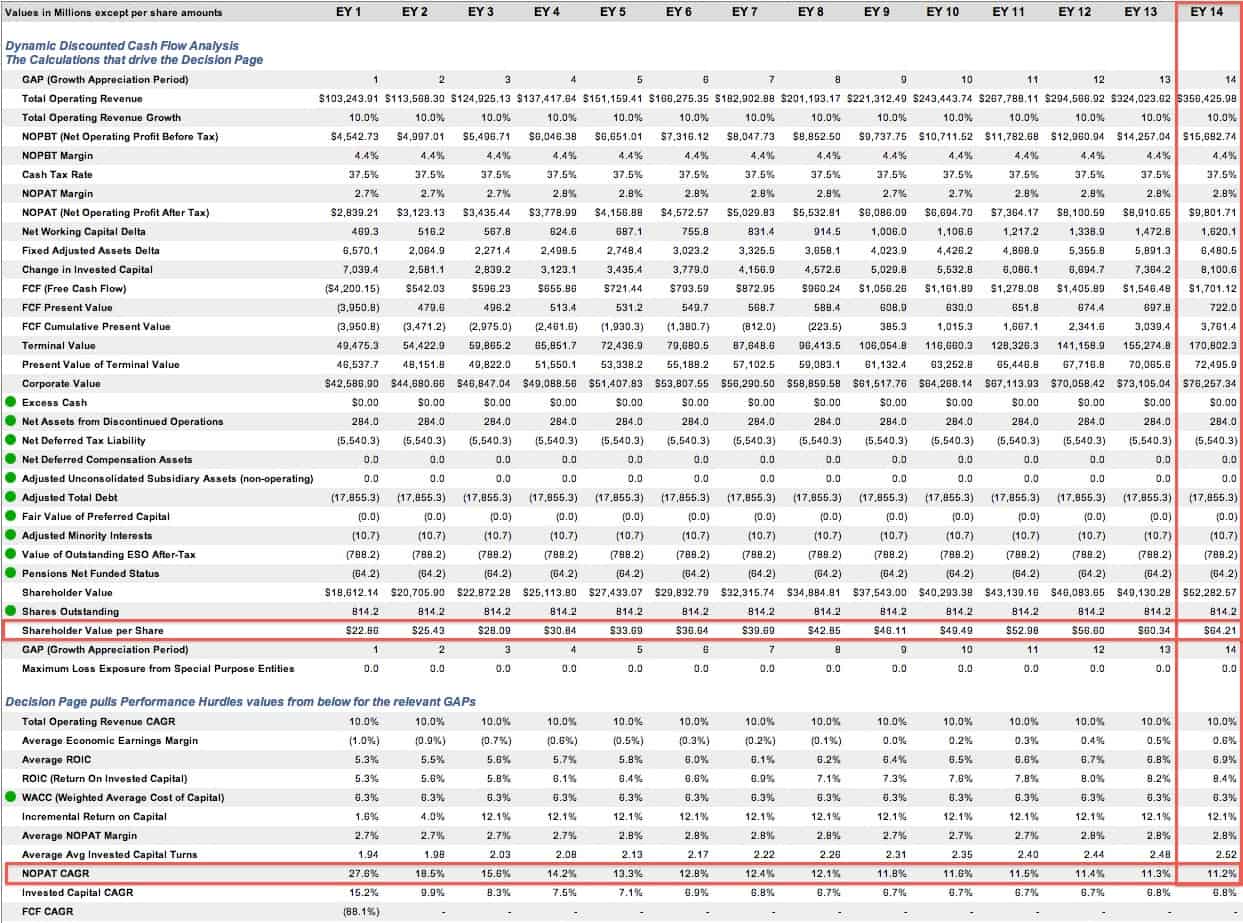The width and height of the screenshot is (1243, 923).
Task: Select green indicator beside Adjusted Total Debt
Action: click(x=10, y=497)
